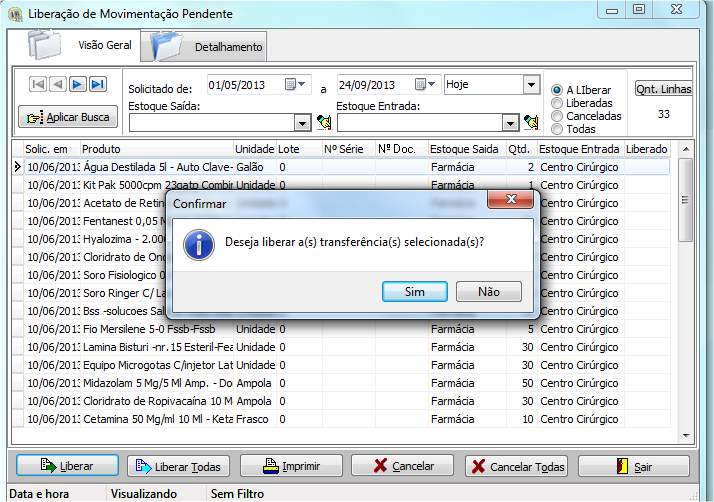Click search icon beside Estoque Saída
The height and width of the screenshot is (502, 714).
pyautogui.click(x=323, y=122)
